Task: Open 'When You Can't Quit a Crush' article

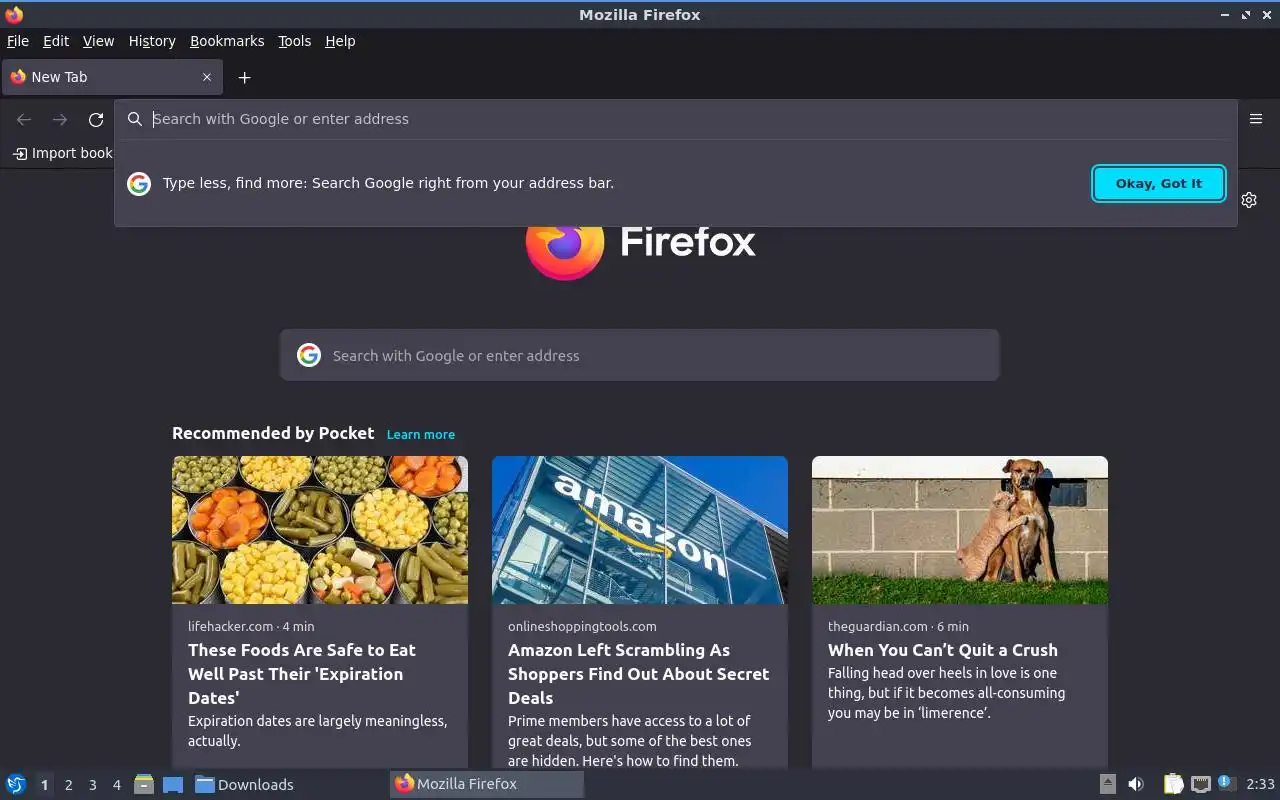Action: point(943,650)
